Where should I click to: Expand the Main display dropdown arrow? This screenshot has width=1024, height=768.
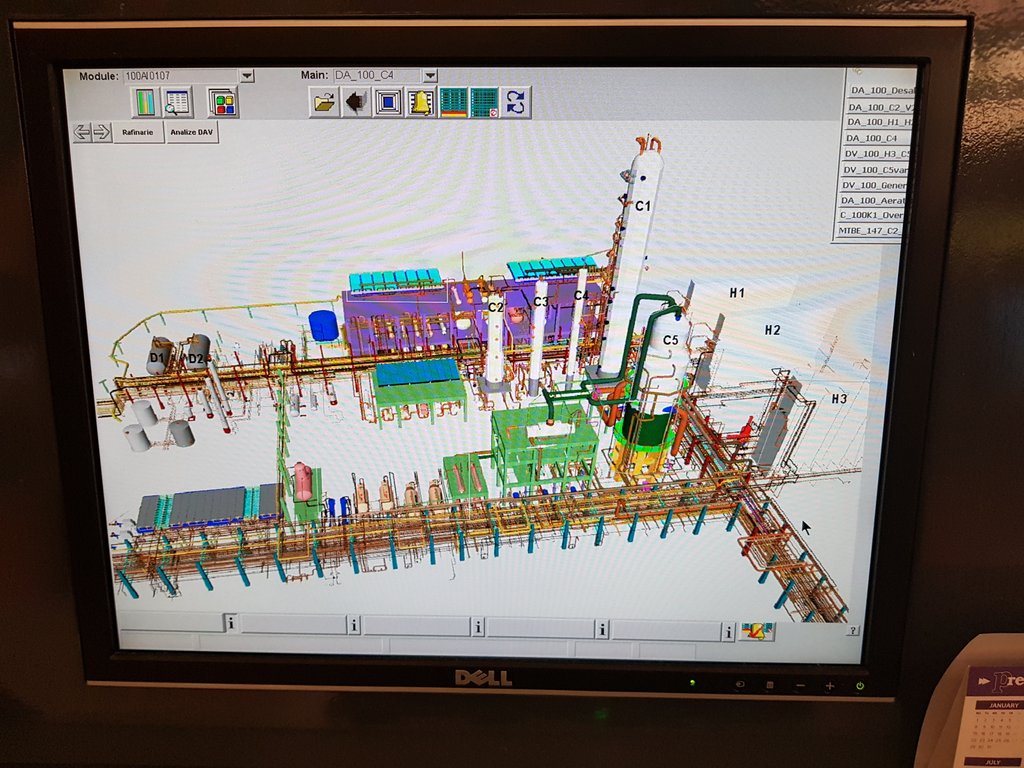click(x=430, y=76)
